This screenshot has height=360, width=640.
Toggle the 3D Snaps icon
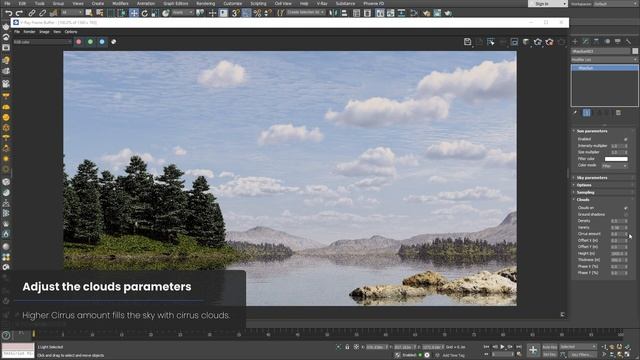tap(236, 13)
